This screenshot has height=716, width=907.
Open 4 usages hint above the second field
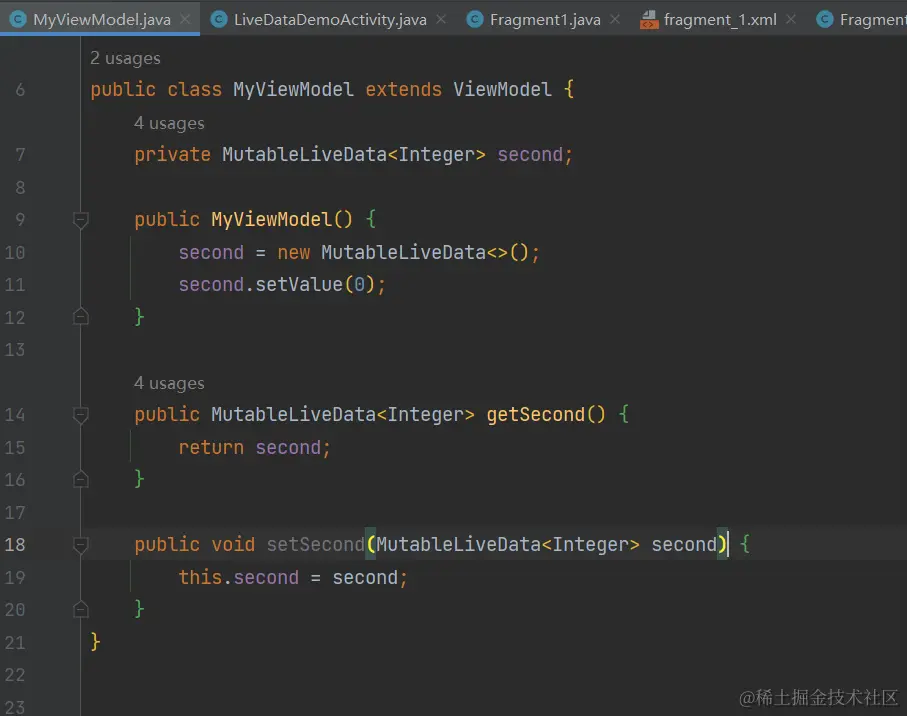pos(169,123)
